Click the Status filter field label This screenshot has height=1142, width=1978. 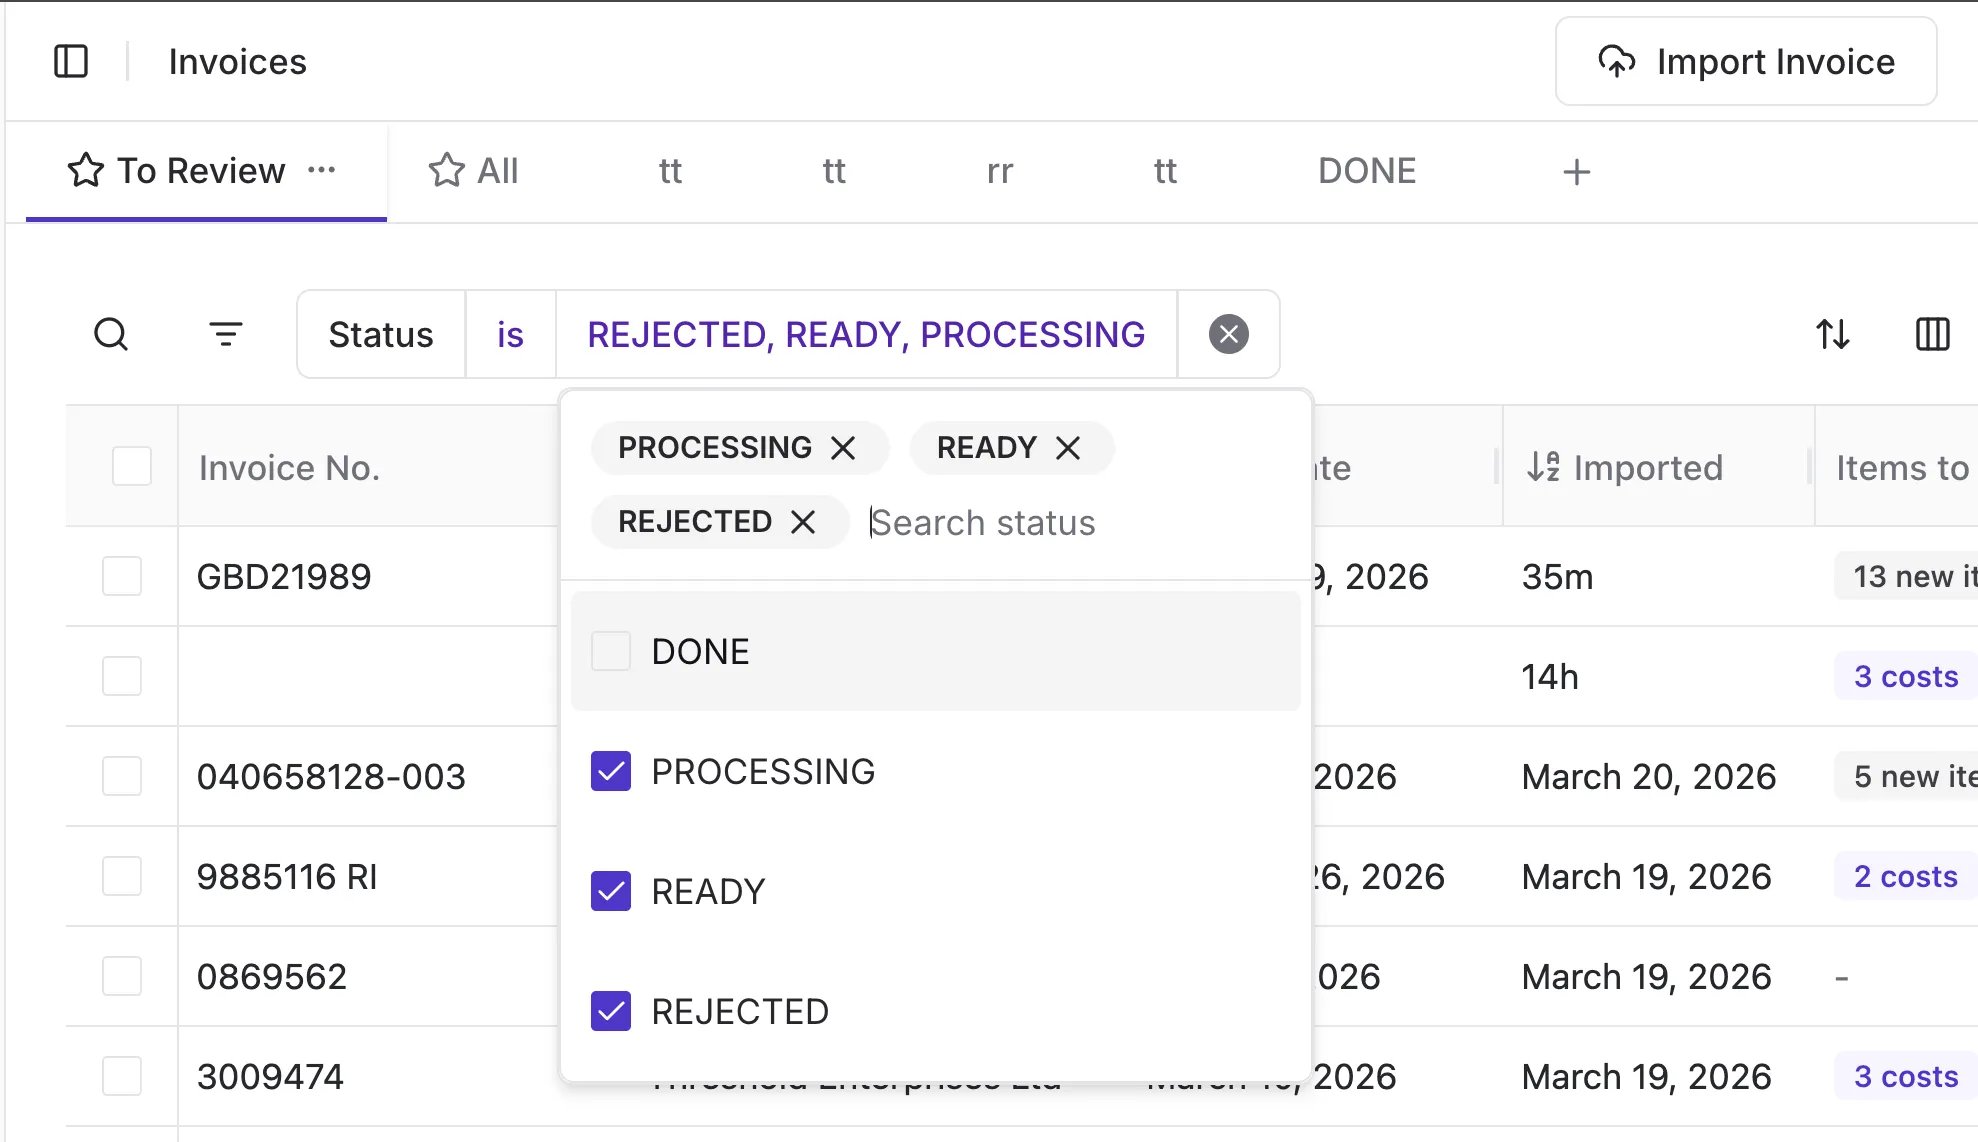(x=381, y=334)
